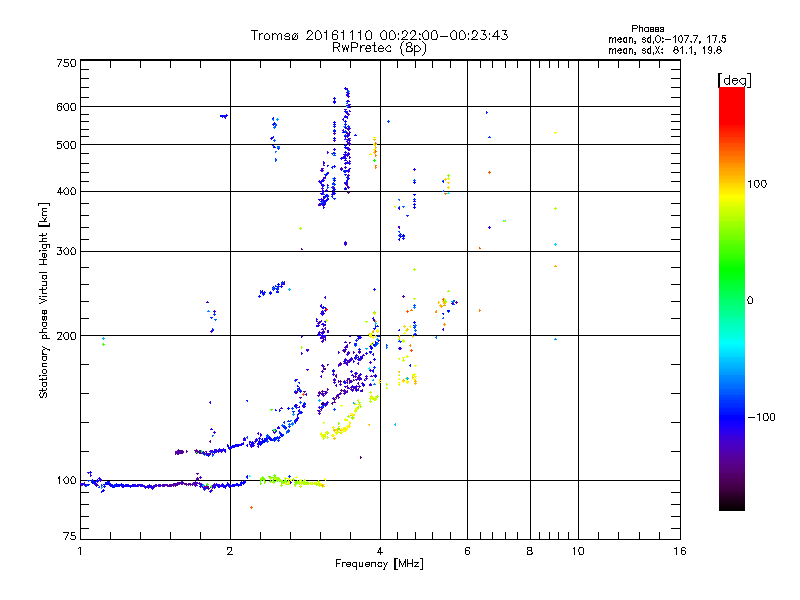Click the y-axis tick label '600'
Screen dimensions: 800x600
(66, 107)
